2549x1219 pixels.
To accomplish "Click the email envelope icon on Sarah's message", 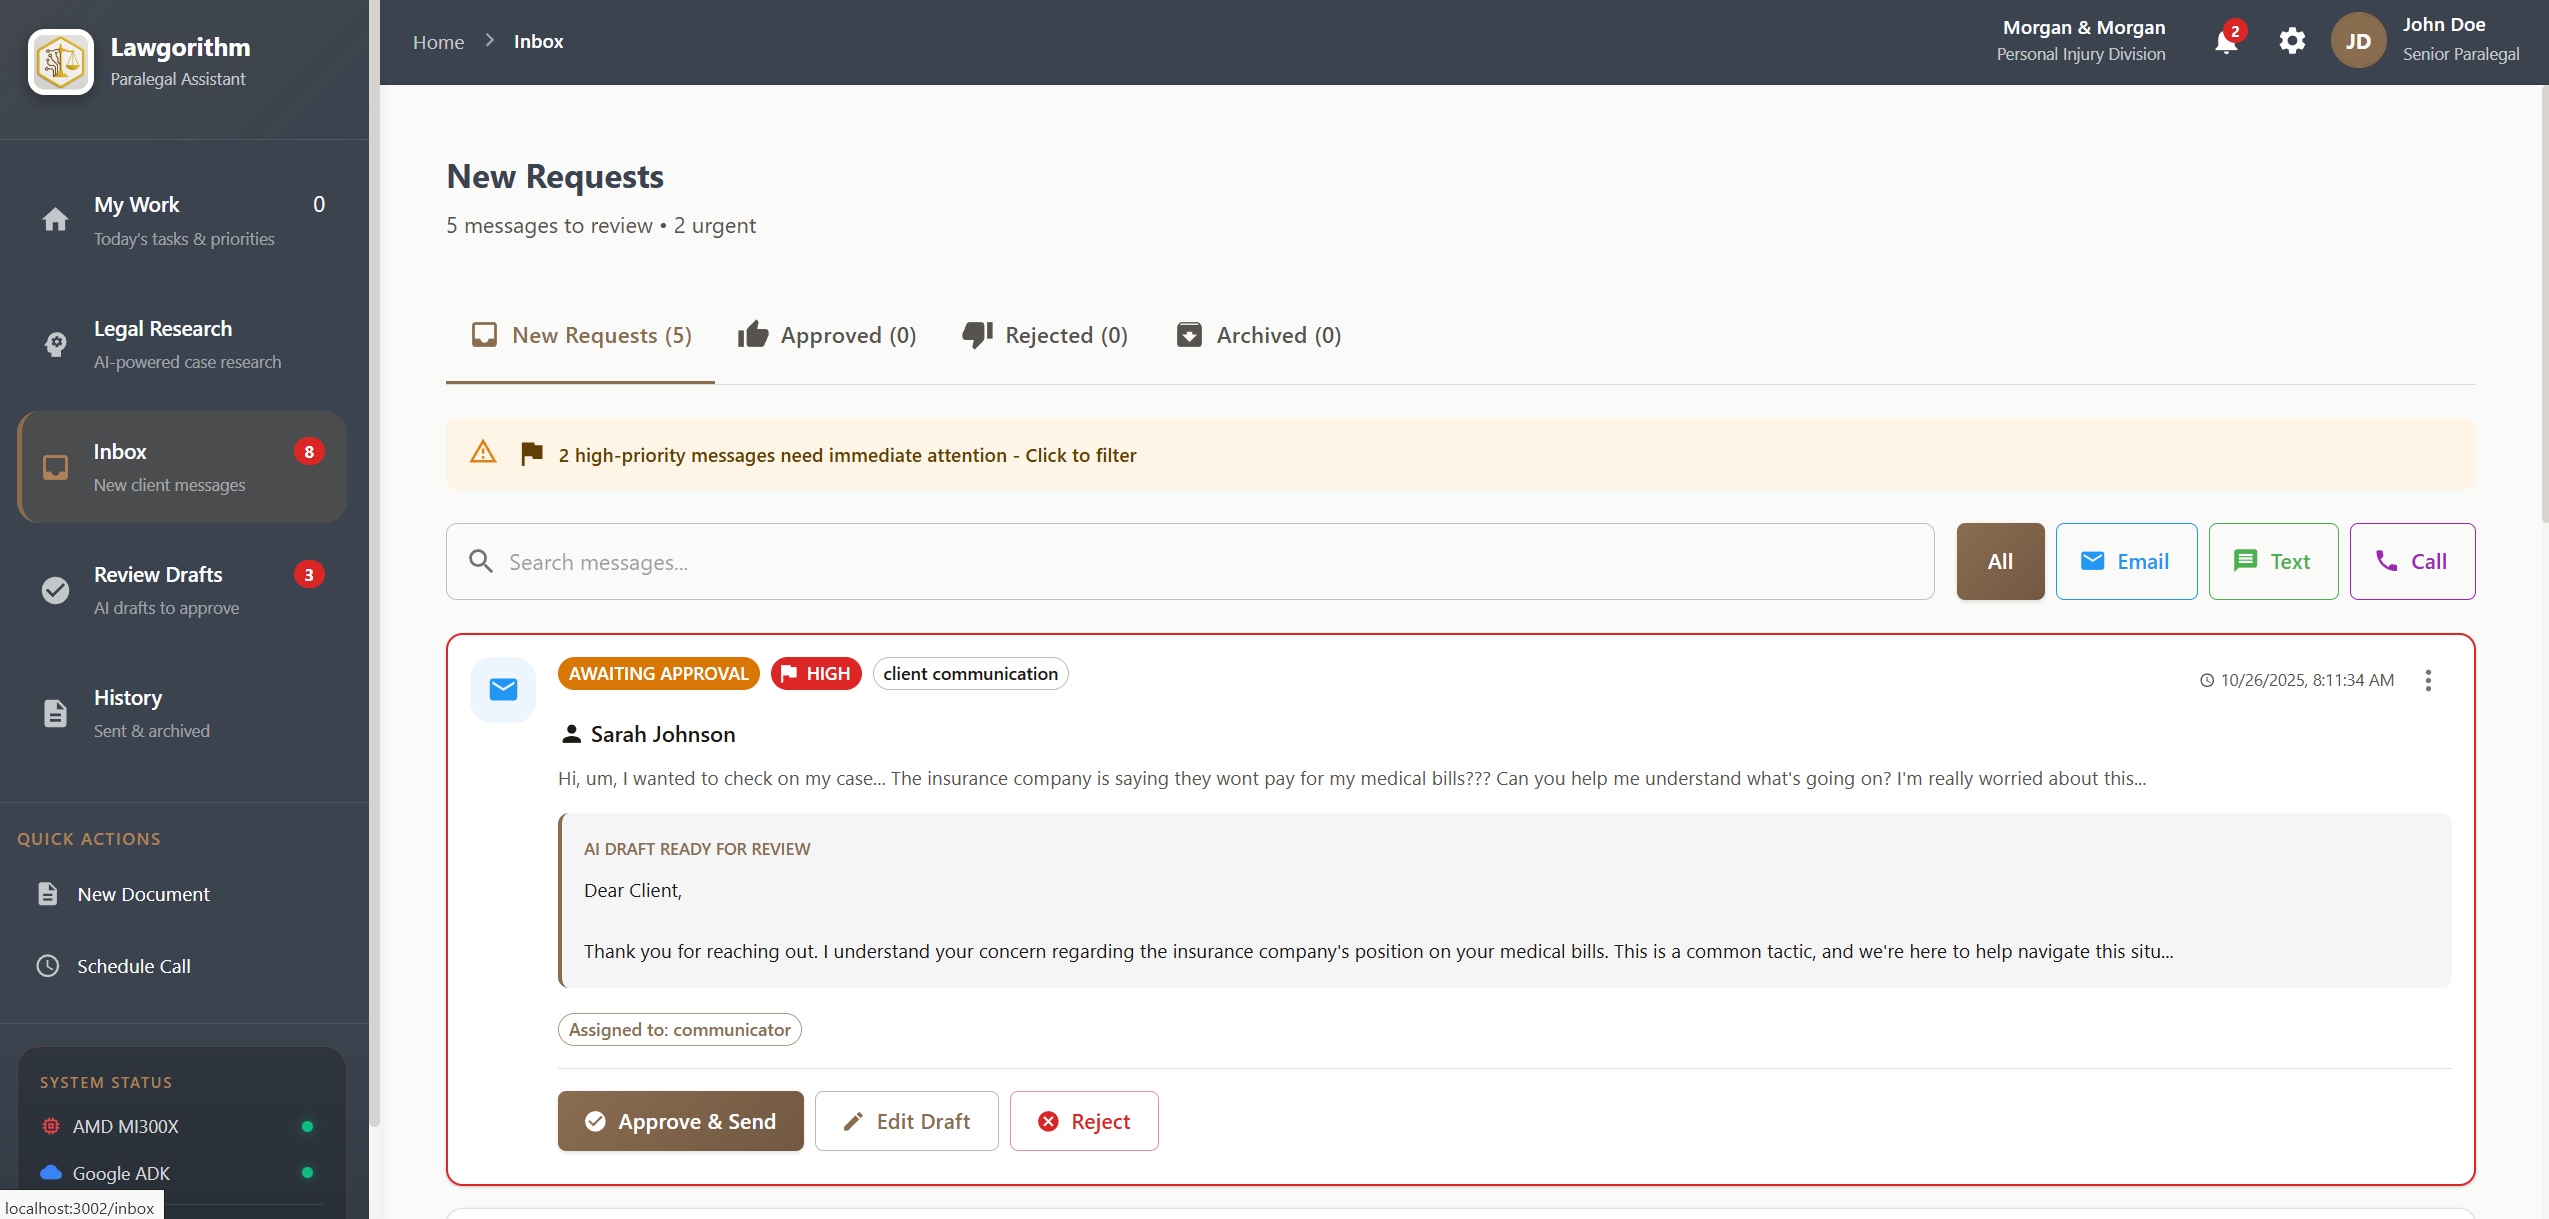I will (503, 689).
